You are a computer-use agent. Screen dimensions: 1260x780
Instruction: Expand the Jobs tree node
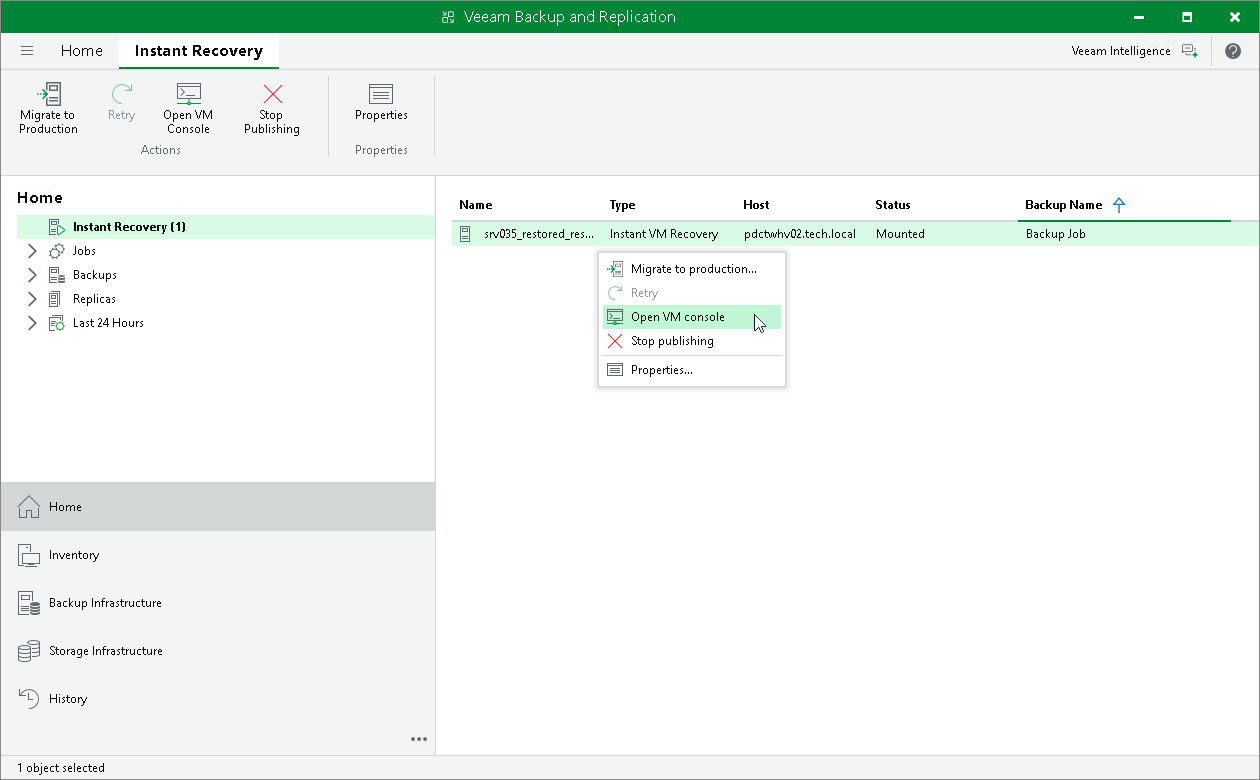31,251
